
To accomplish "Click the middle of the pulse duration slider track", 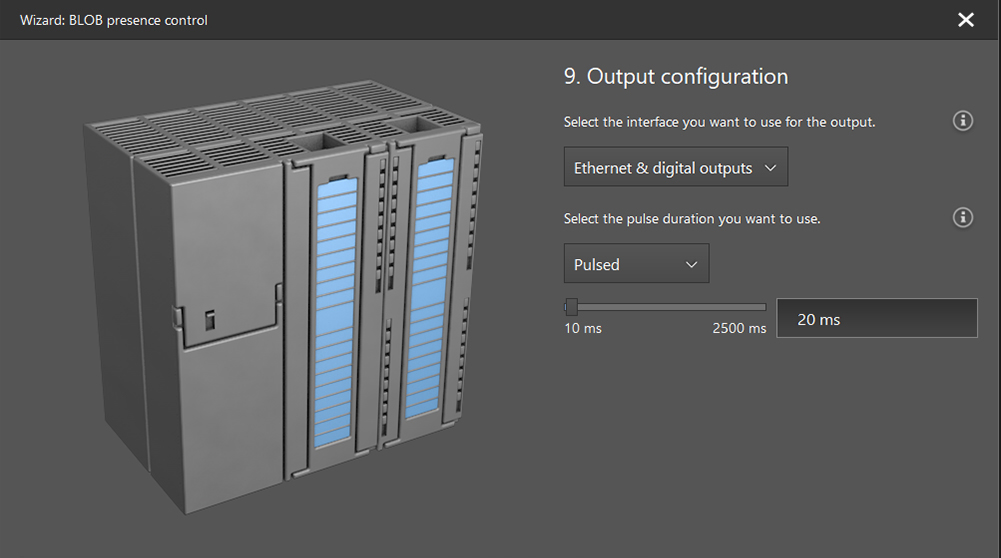I will click(666, 307).
